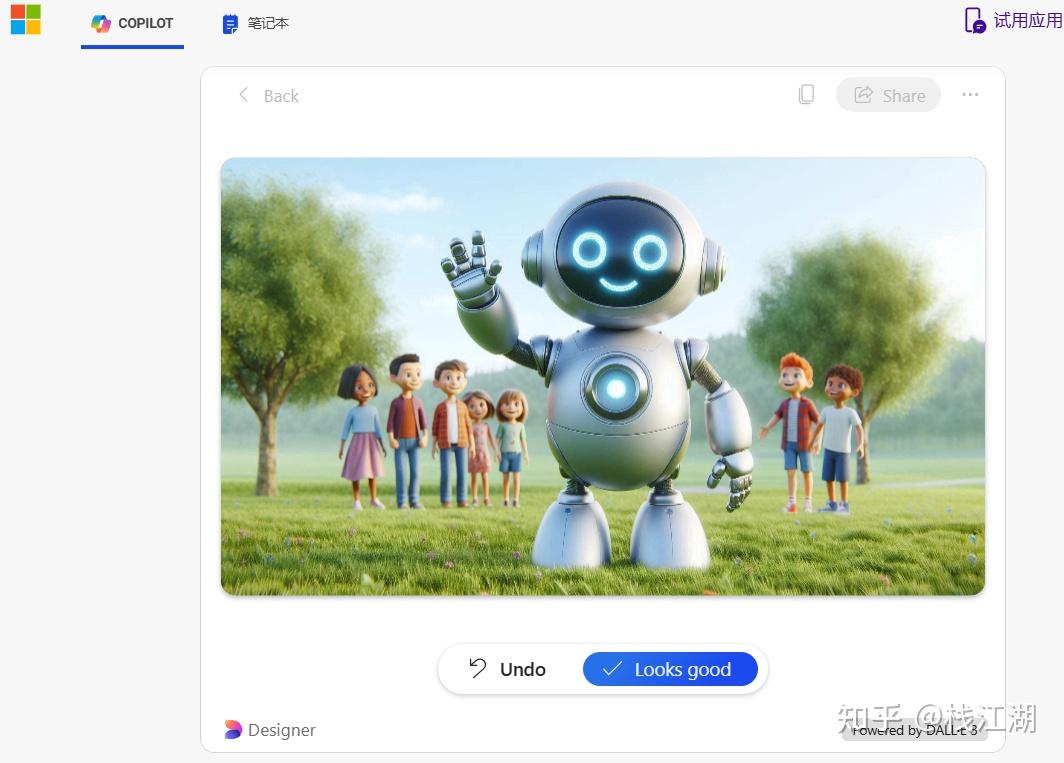Click the Copilot colorful logo icon

pos(101,23)
